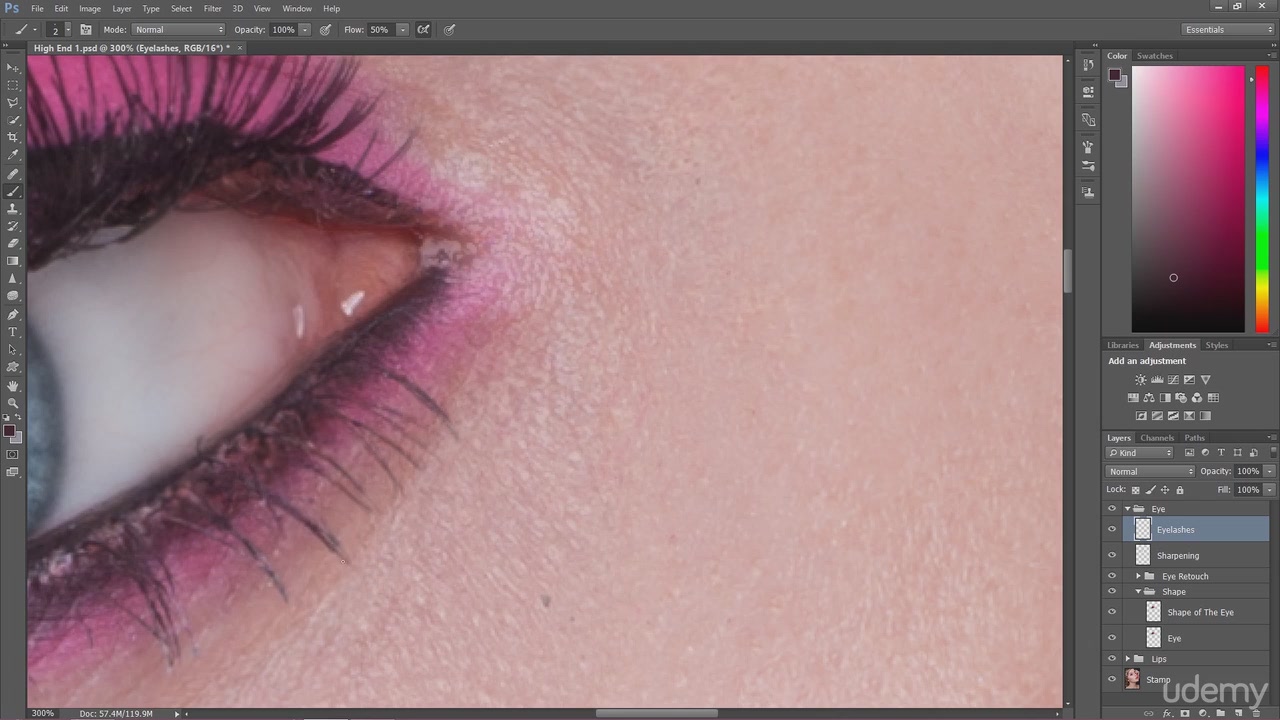Switch to the Styles tab
This screenshot has height=720, width=1280.
[x=1216, y=345]
